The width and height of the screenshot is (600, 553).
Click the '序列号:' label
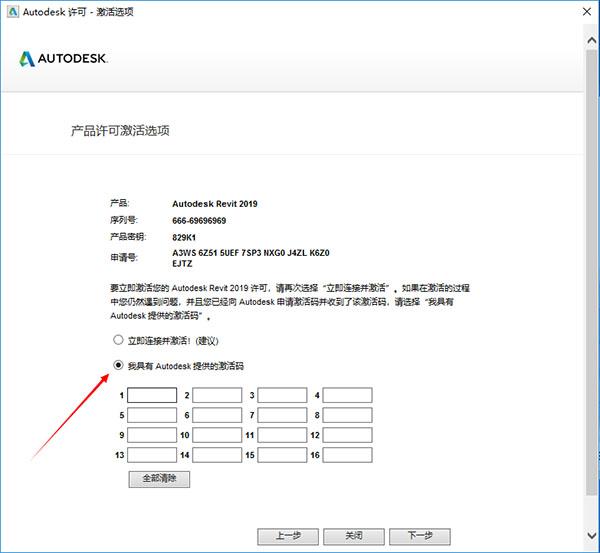(124, 220)
